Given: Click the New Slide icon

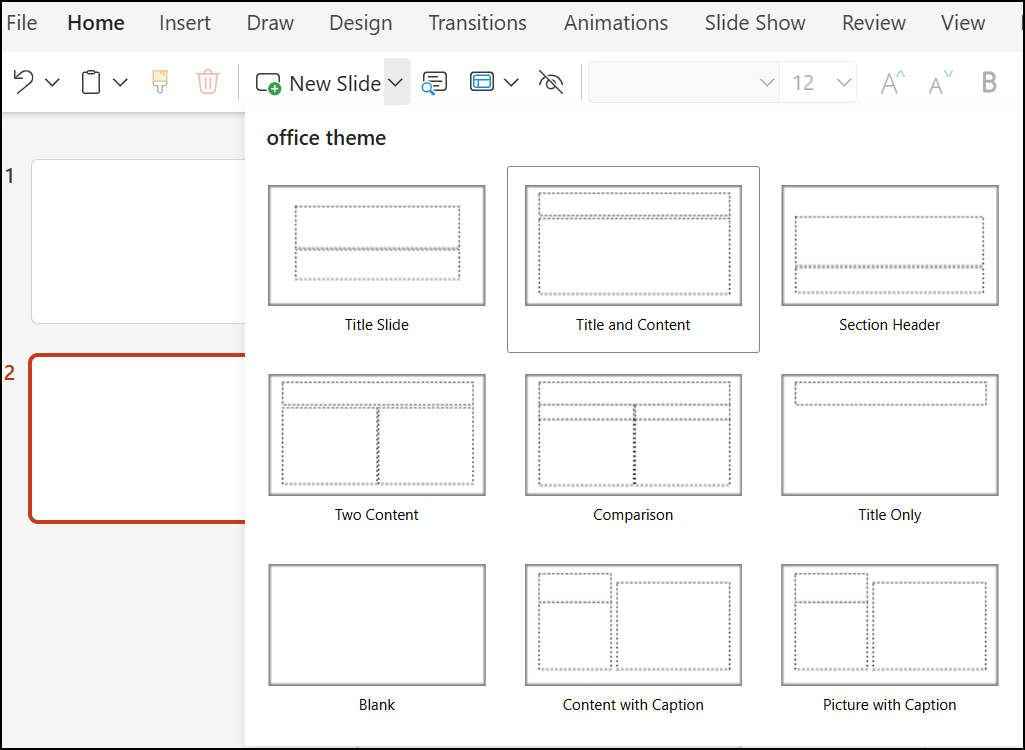Looking at the screenshot, I should click(x=267, y=82).
